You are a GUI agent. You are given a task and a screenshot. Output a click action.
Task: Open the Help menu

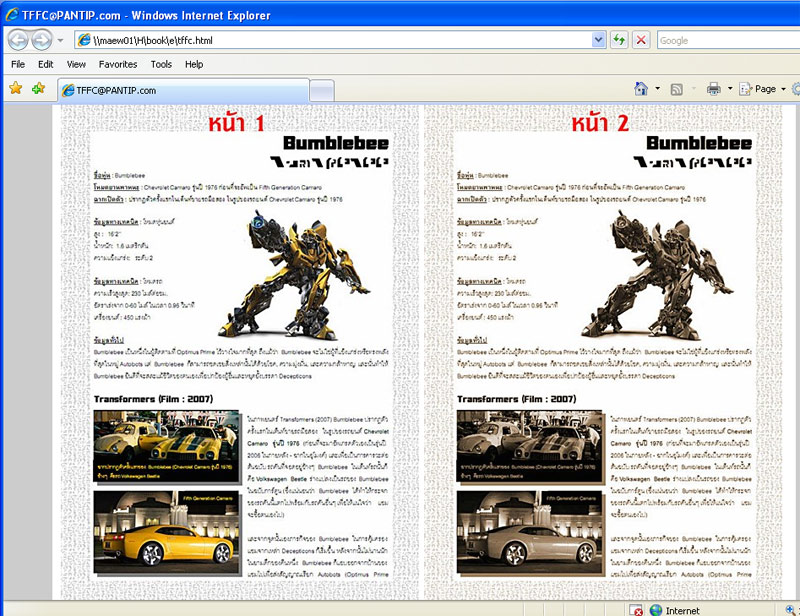point(194,64)
